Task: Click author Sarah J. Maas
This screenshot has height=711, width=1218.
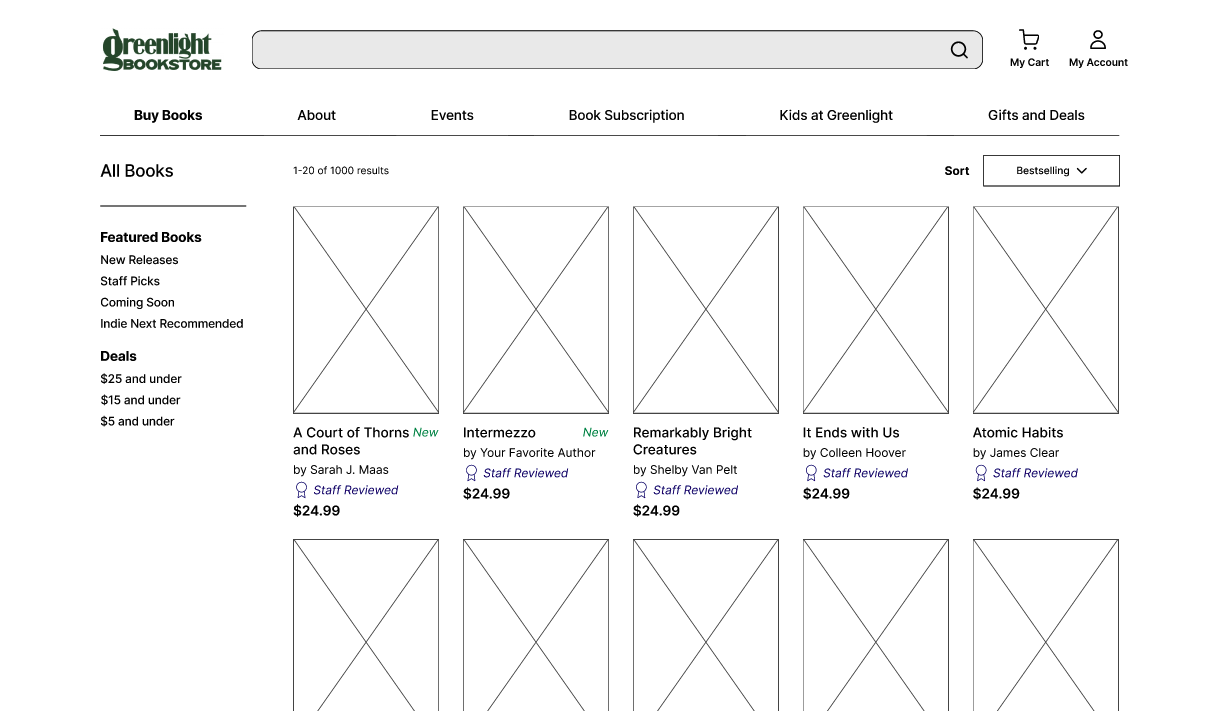Action: point(341,470)
